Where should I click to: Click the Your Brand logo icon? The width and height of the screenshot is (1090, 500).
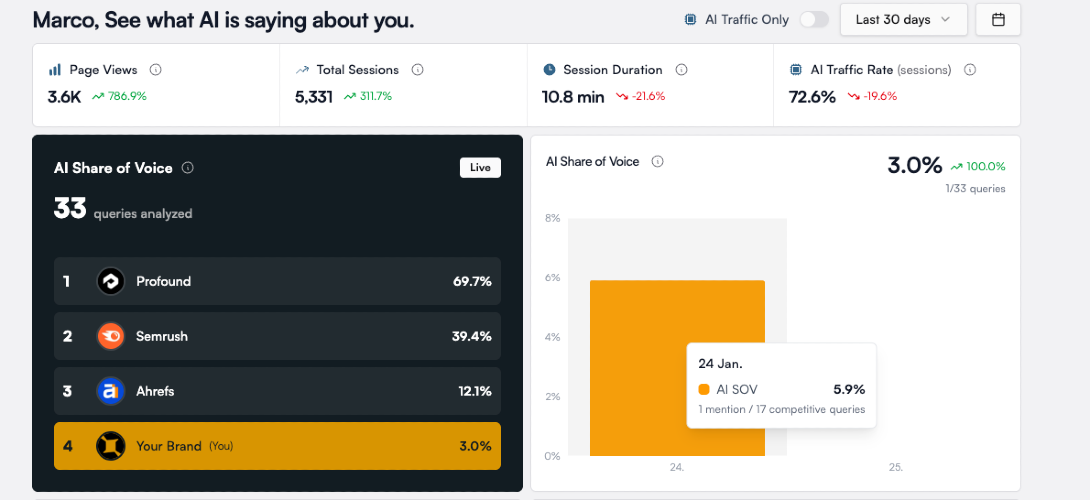(111, 446)
